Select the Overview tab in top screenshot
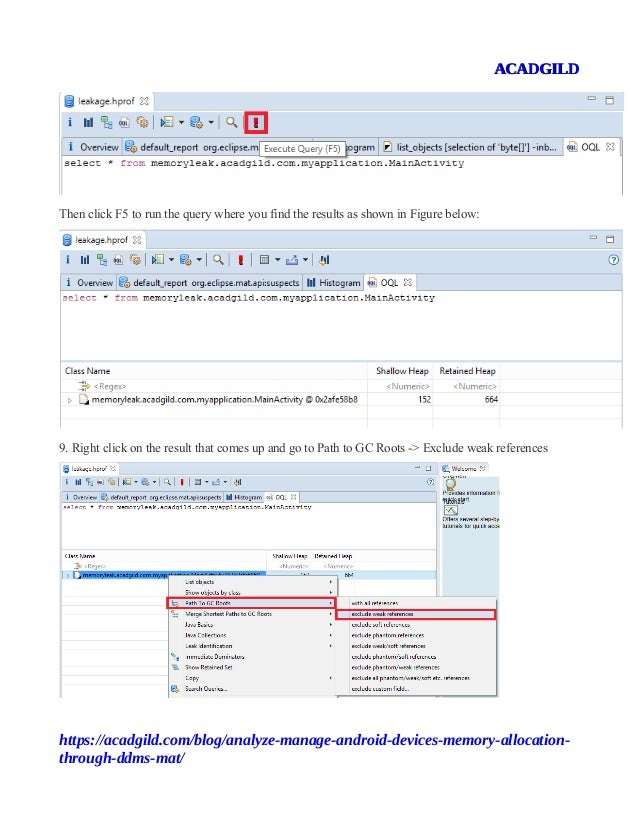Screen dimensions: 638x826 (92, 147)
